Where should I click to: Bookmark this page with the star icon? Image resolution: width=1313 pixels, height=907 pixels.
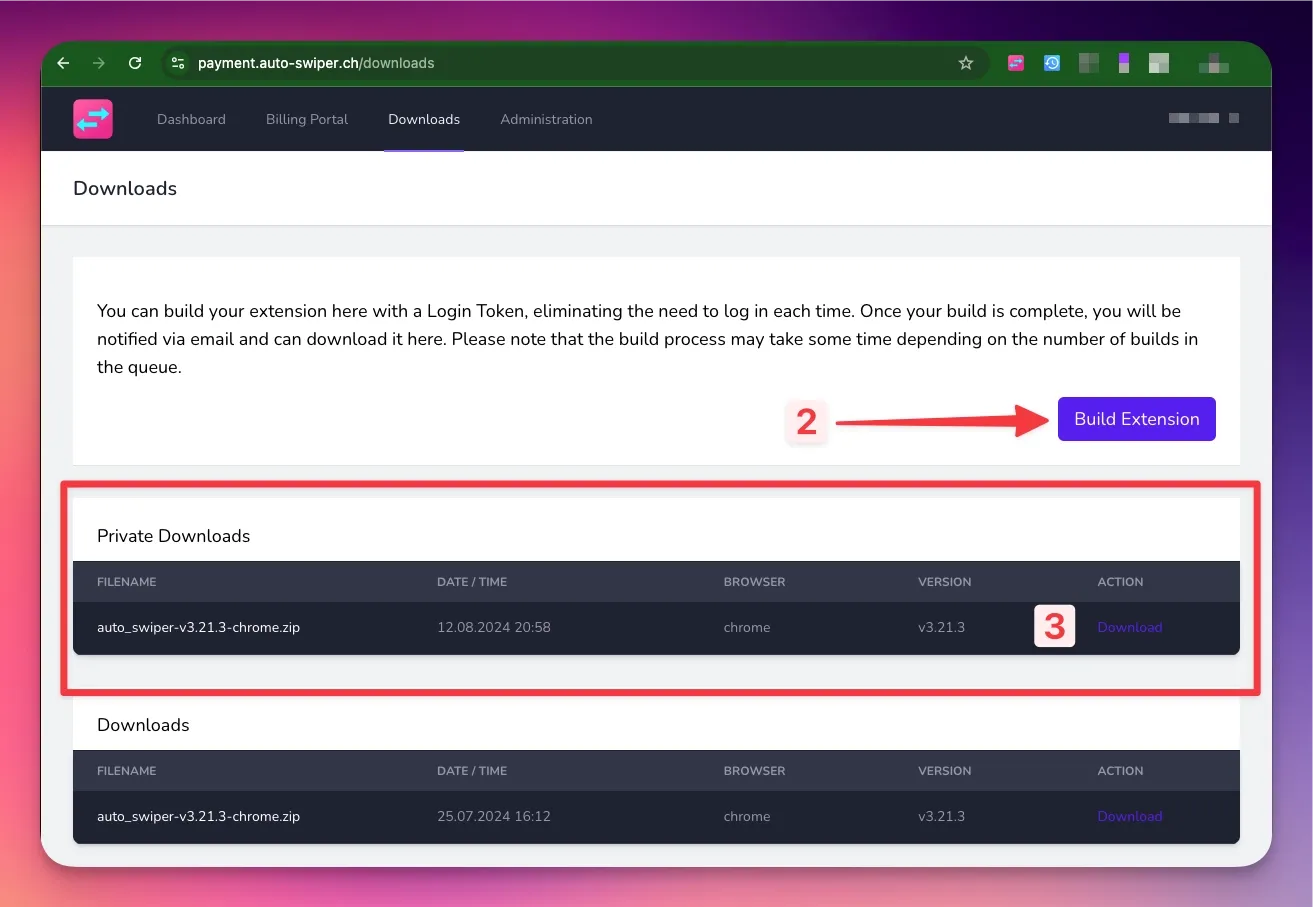pos(966,63)
